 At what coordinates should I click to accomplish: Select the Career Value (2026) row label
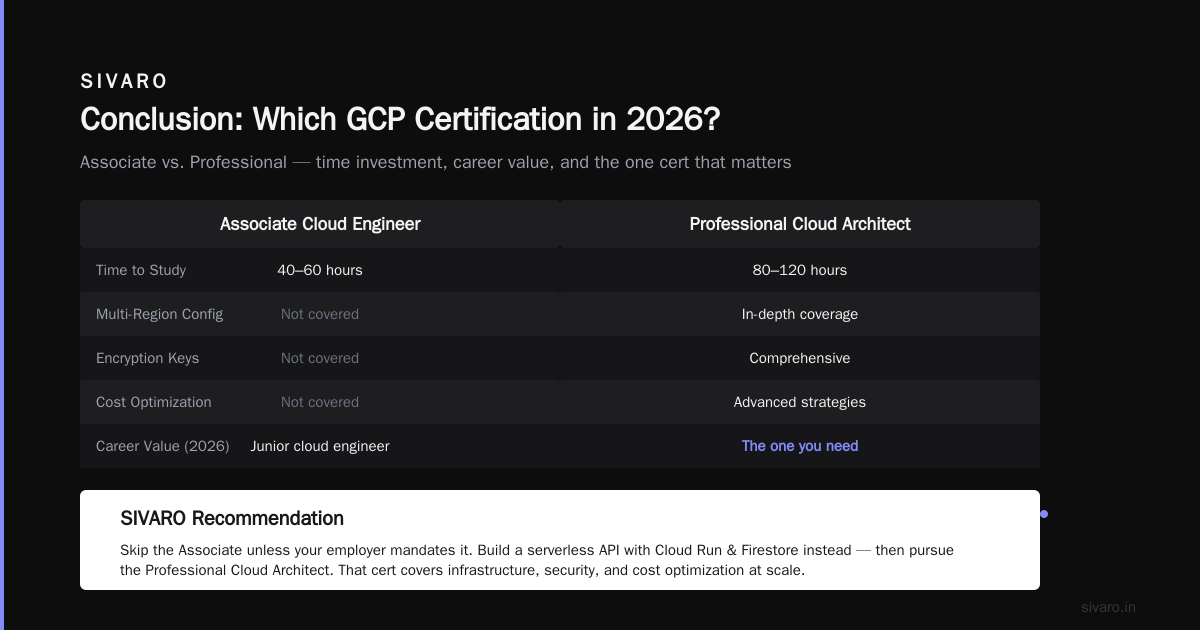pos(163,446)
